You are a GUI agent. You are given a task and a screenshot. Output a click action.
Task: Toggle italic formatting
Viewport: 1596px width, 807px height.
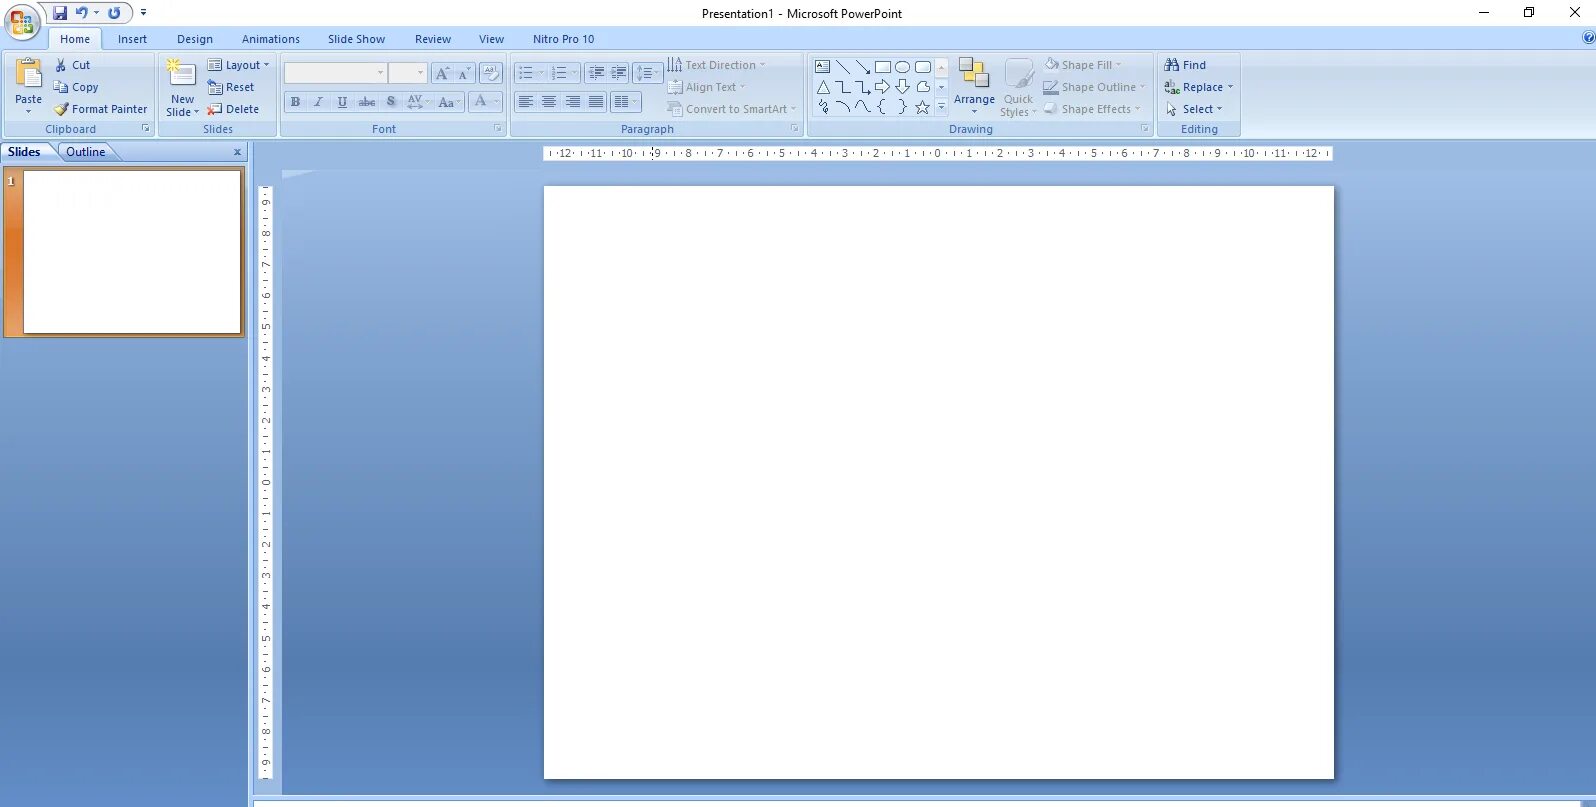point(318,102)
